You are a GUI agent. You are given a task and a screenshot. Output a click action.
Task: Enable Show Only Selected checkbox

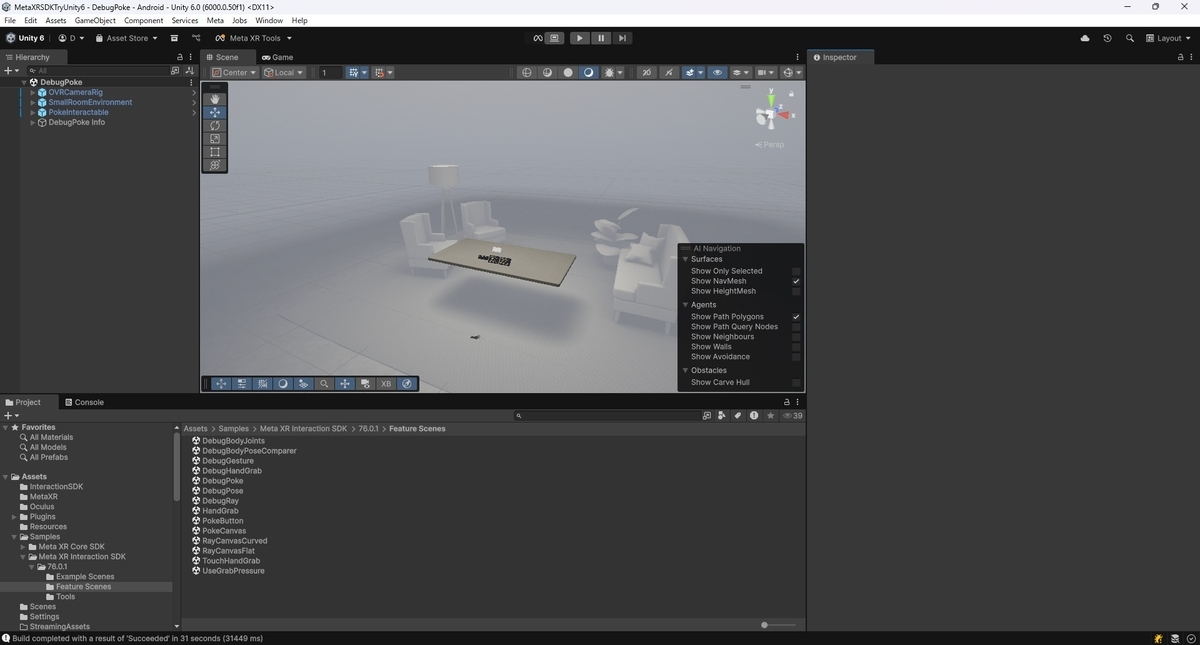pyautogui.click(x=796, y=271)
